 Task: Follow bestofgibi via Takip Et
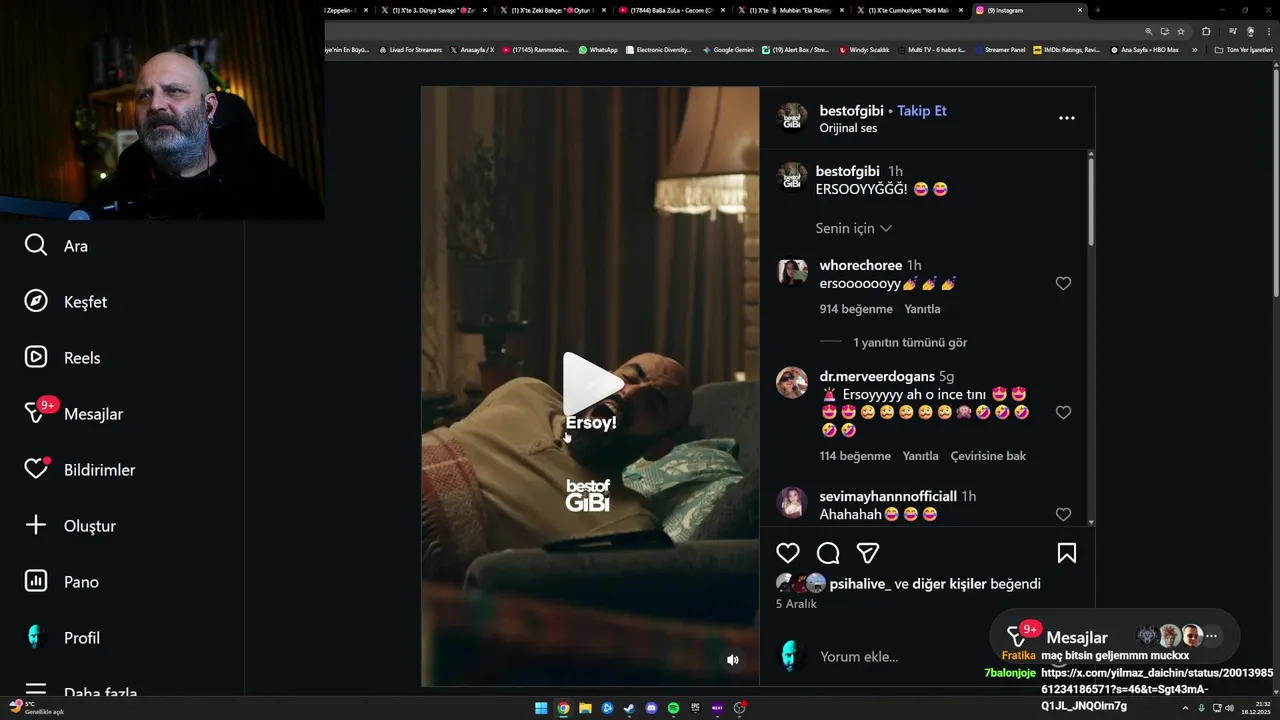[x=922, y=111]
